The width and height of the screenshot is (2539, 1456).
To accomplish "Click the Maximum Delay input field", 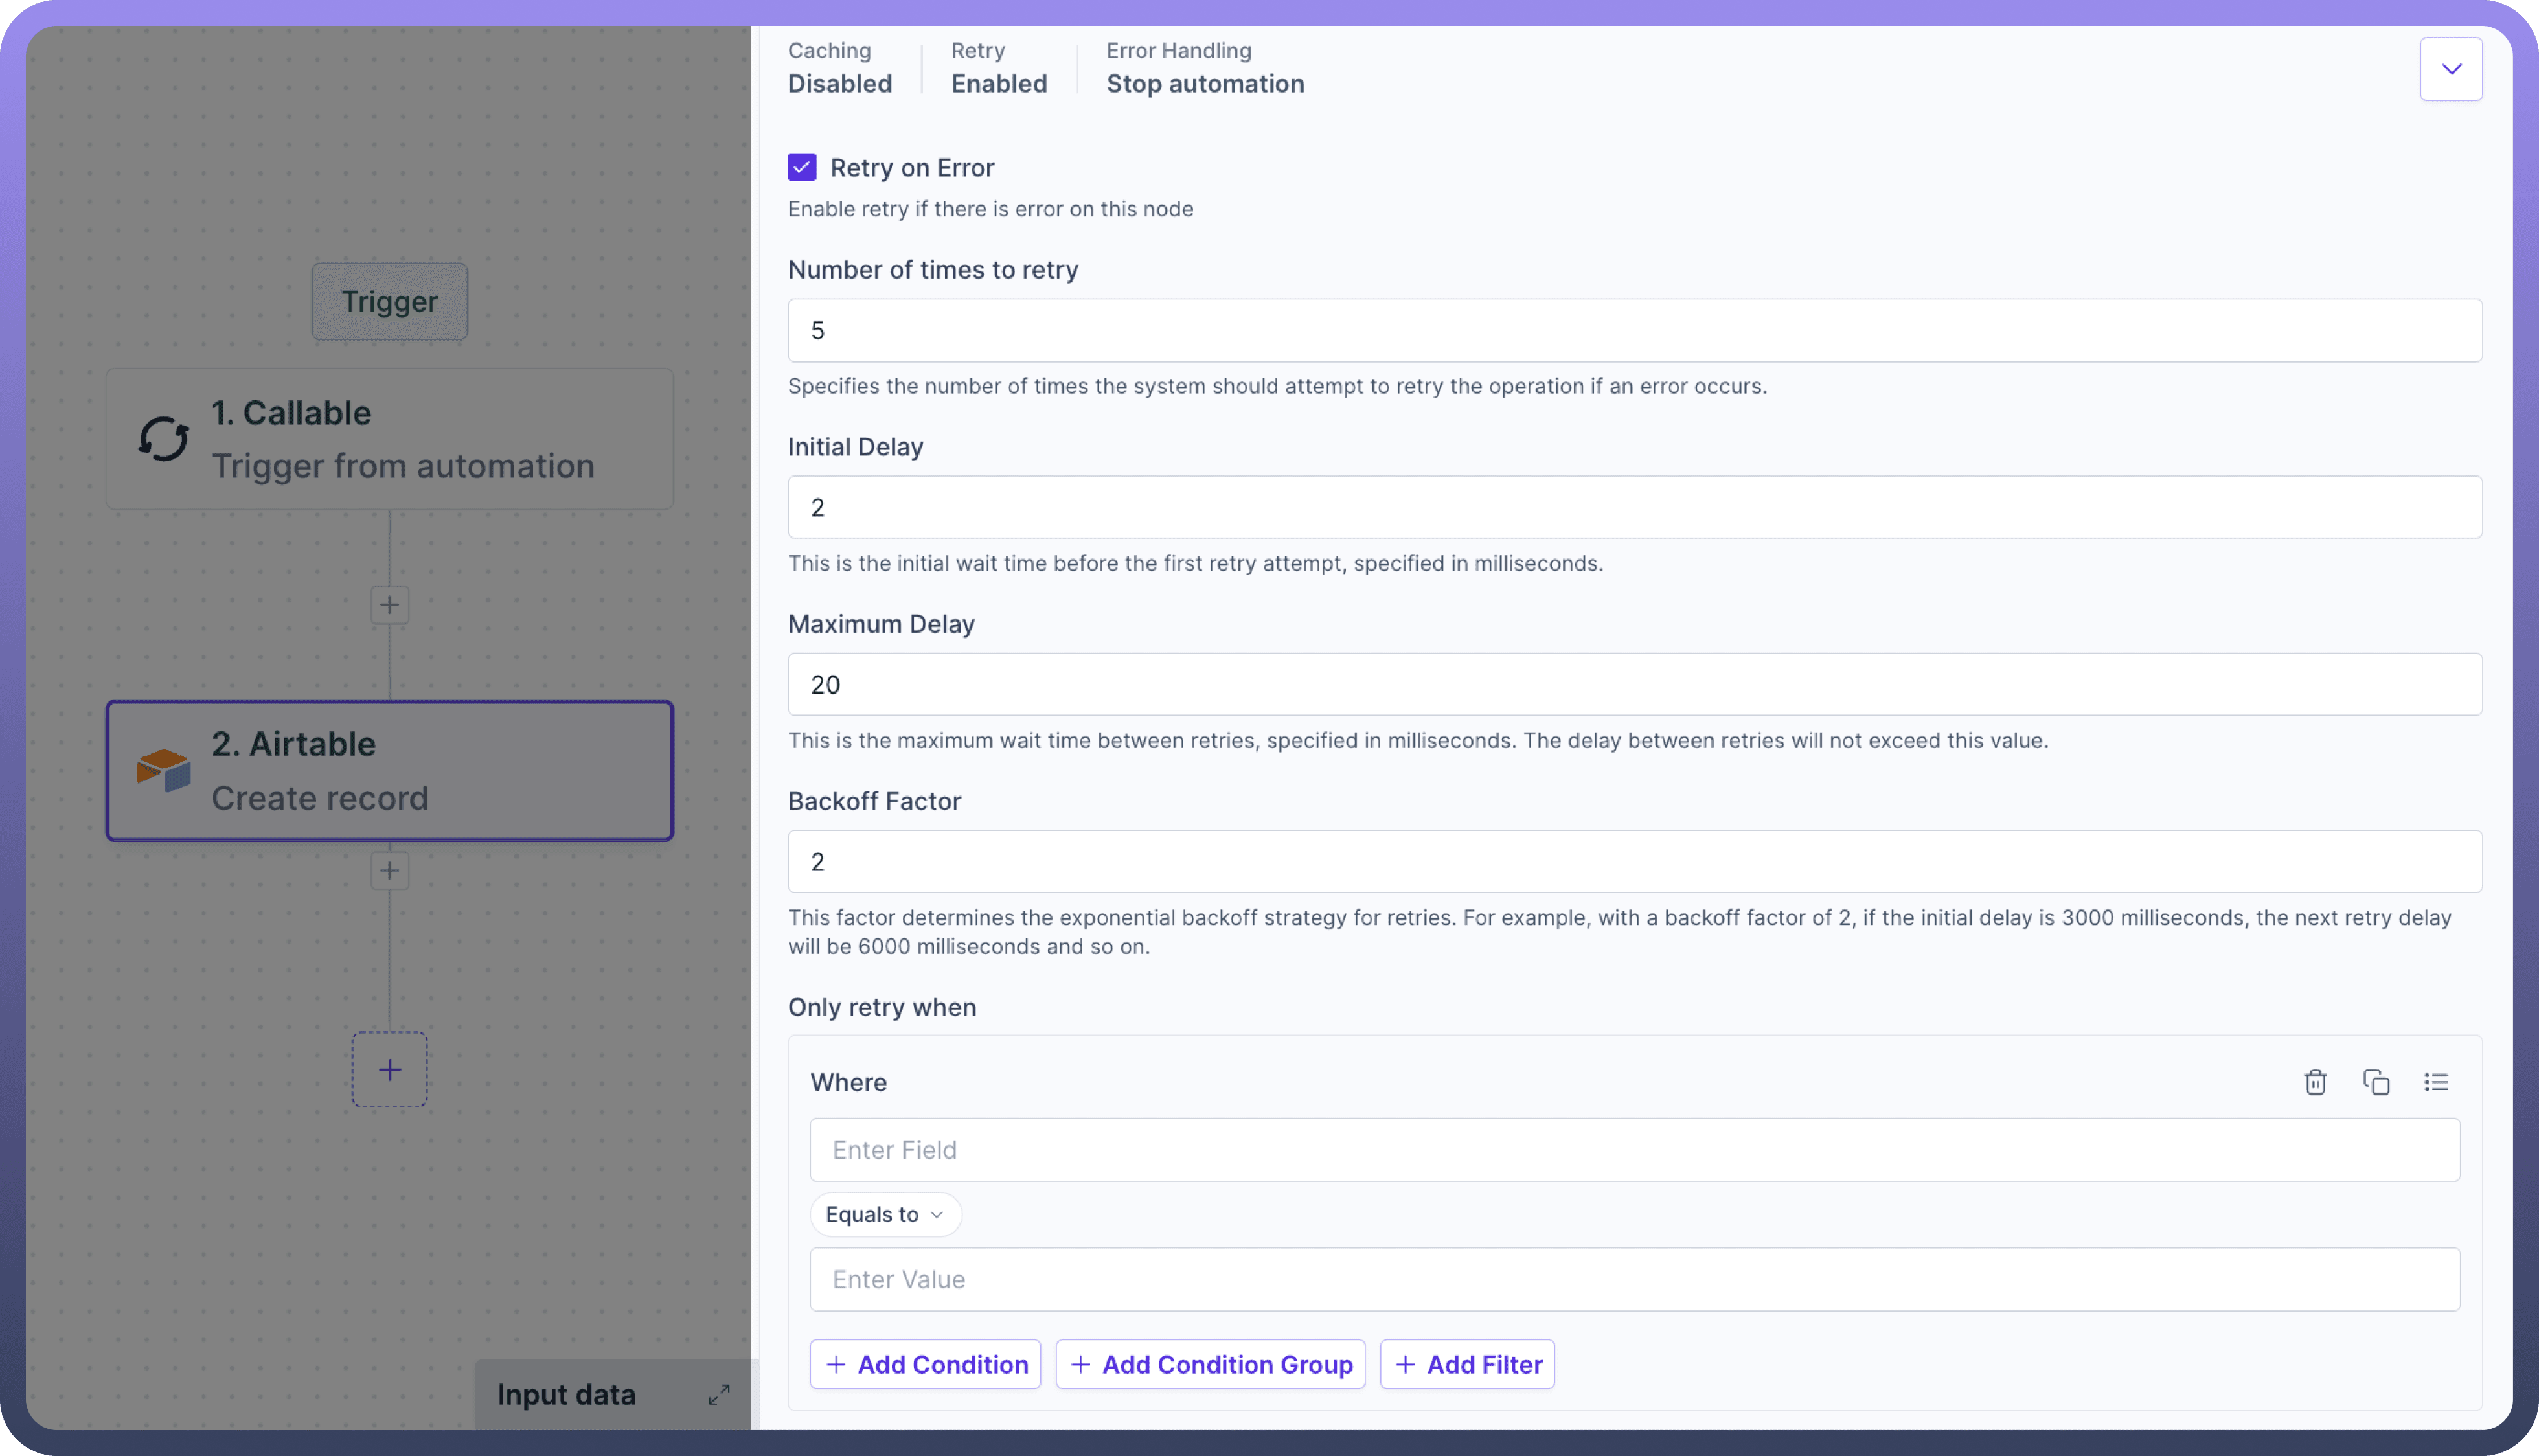I will coord(1634,684).
